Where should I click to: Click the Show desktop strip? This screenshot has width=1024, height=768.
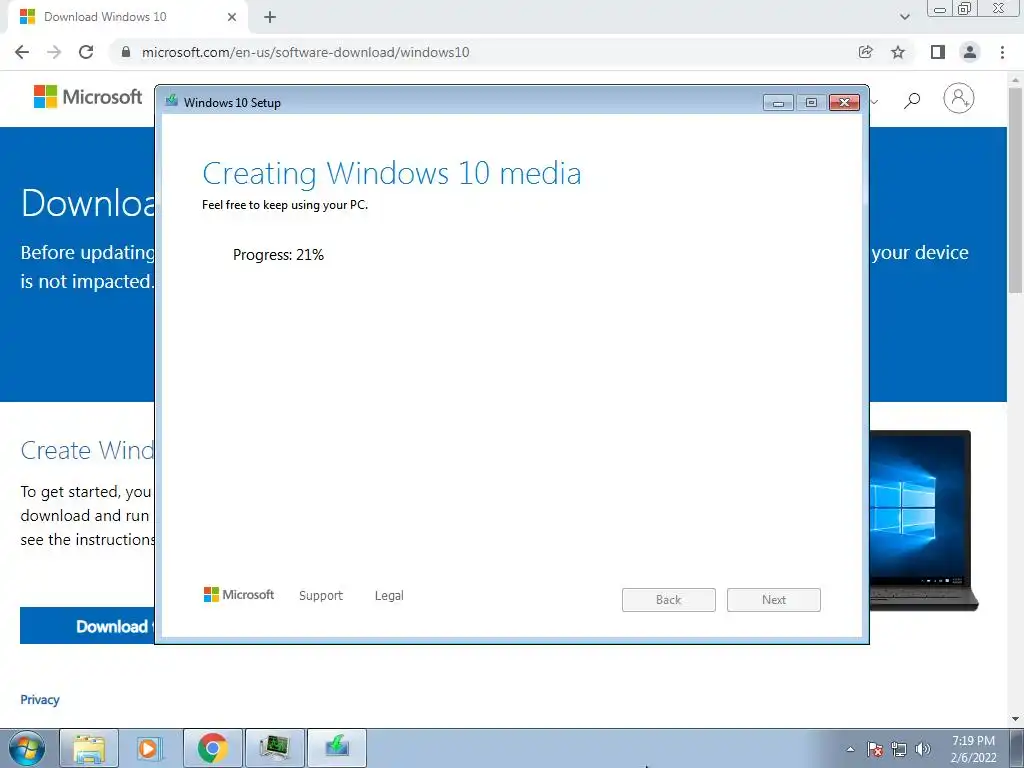click(1016, 748)
